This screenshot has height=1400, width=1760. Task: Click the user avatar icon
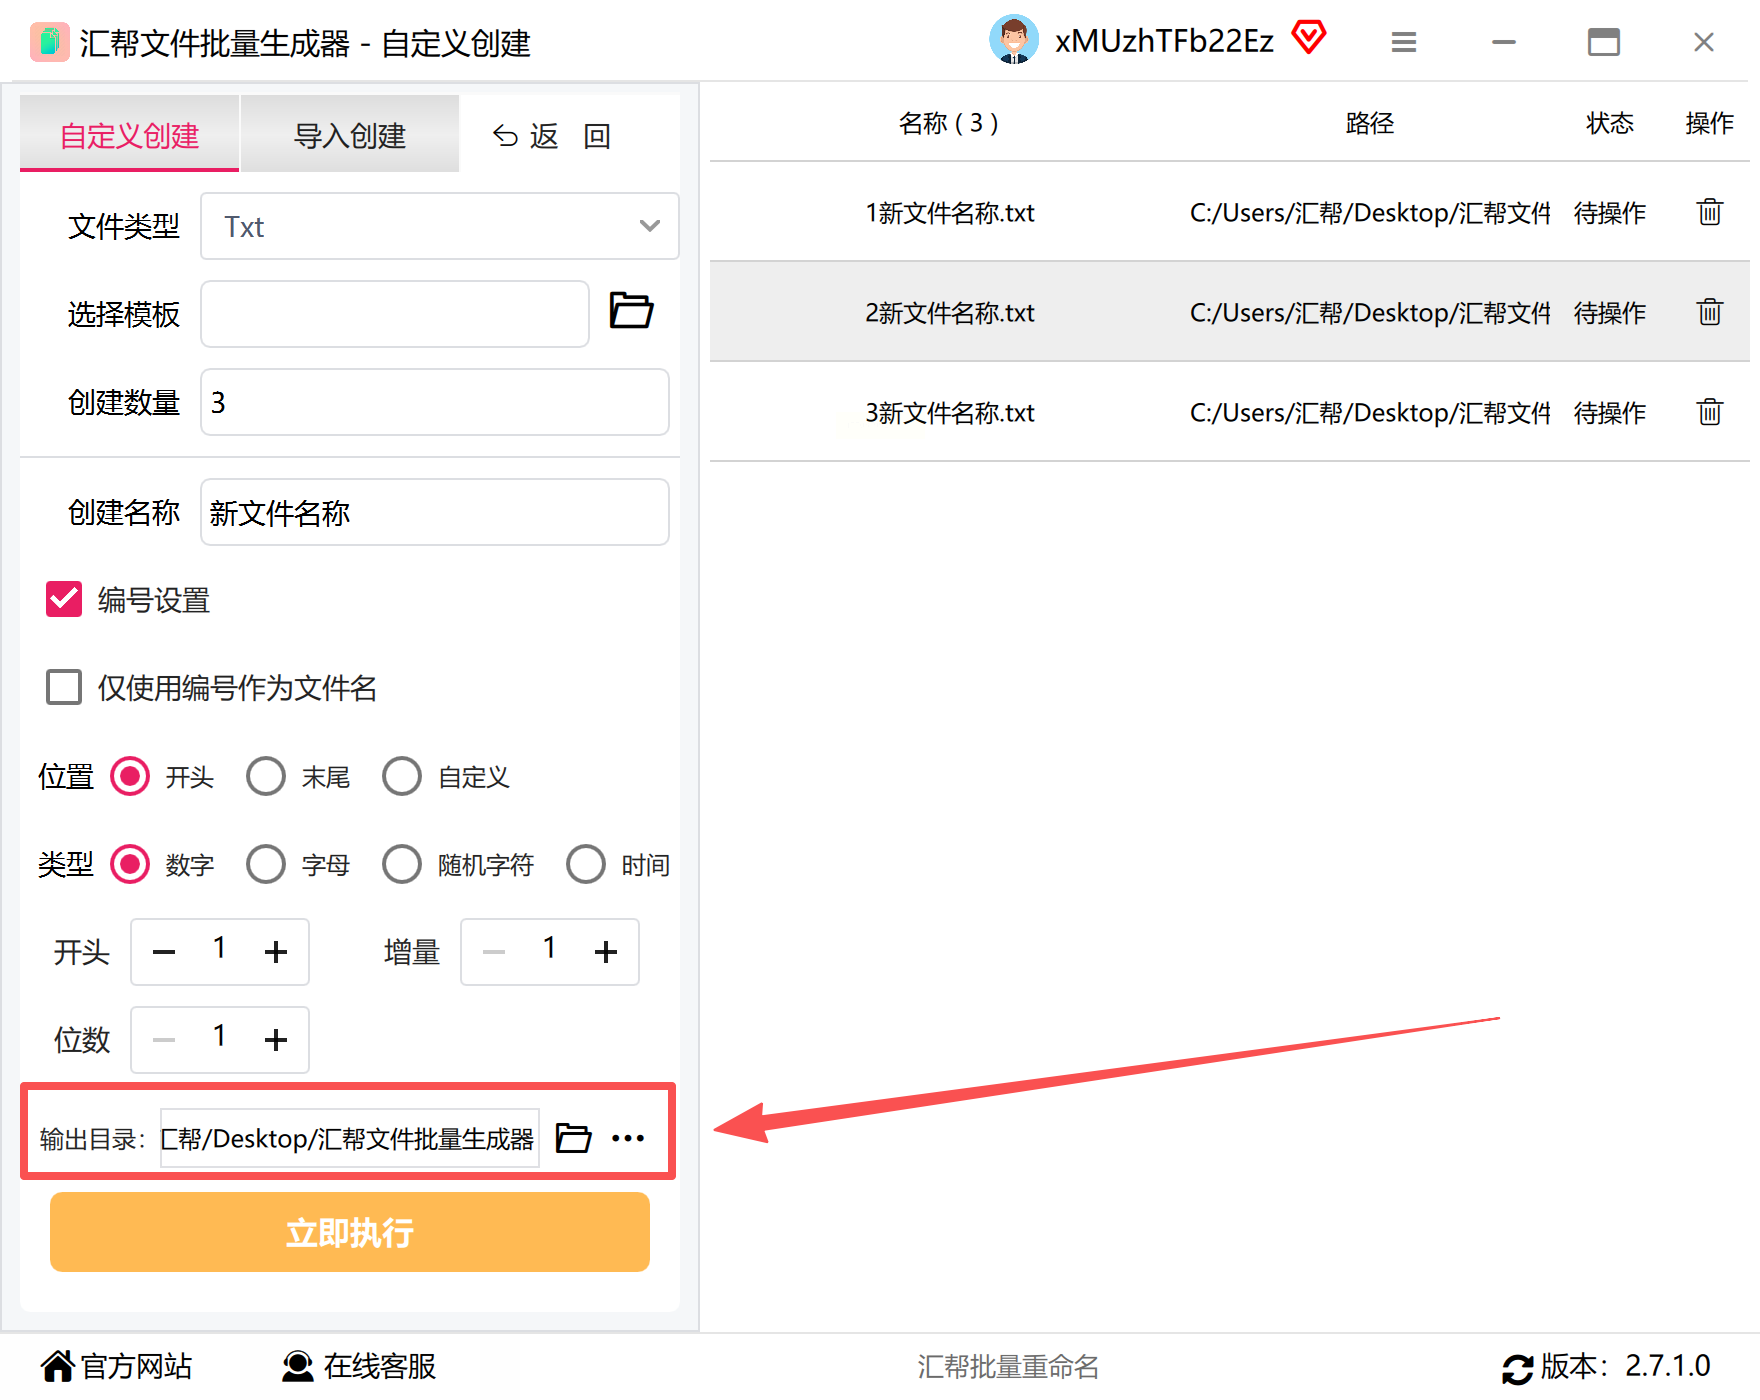coord(1014,40)
